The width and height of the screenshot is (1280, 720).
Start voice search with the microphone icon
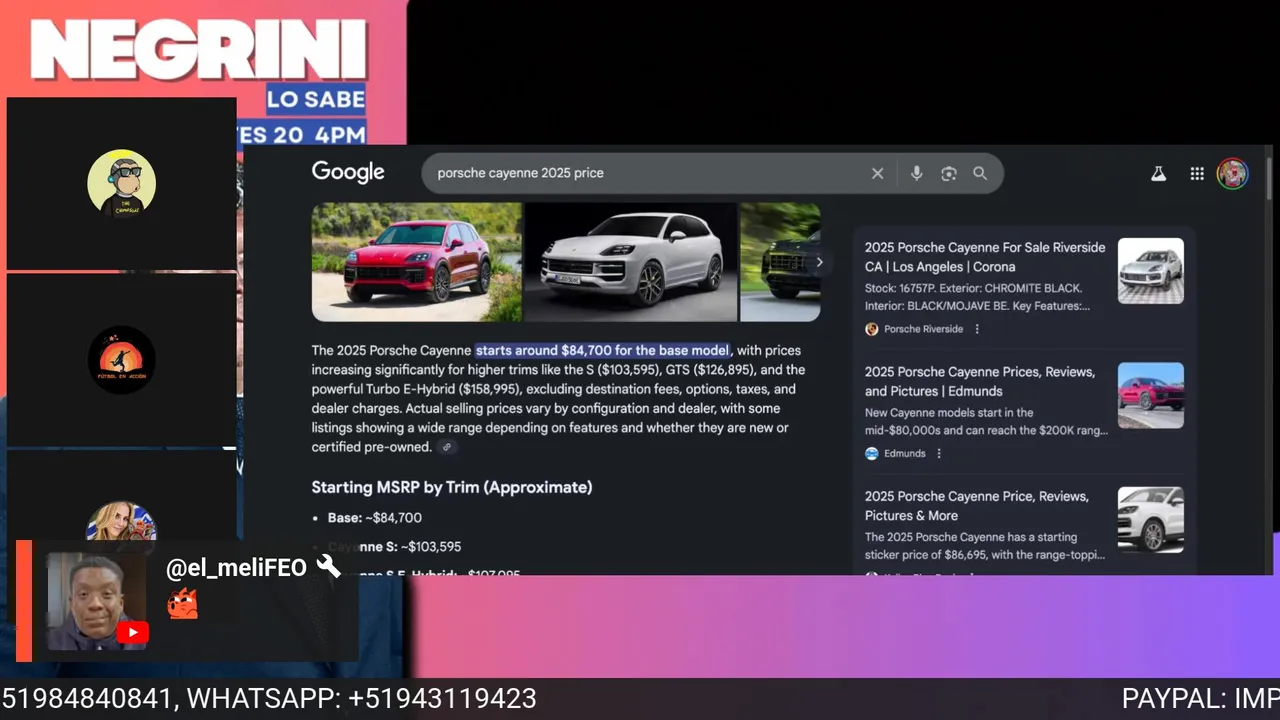(x=916, y=173)
